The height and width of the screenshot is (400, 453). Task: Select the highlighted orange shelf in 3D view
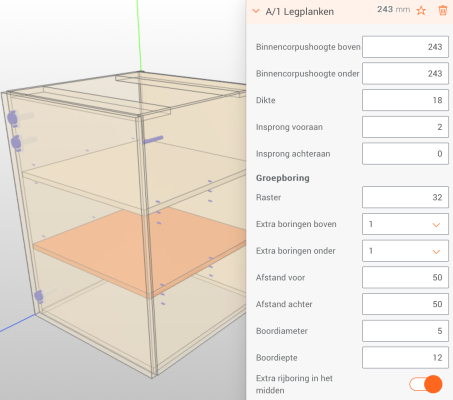[x=140, y=250]
